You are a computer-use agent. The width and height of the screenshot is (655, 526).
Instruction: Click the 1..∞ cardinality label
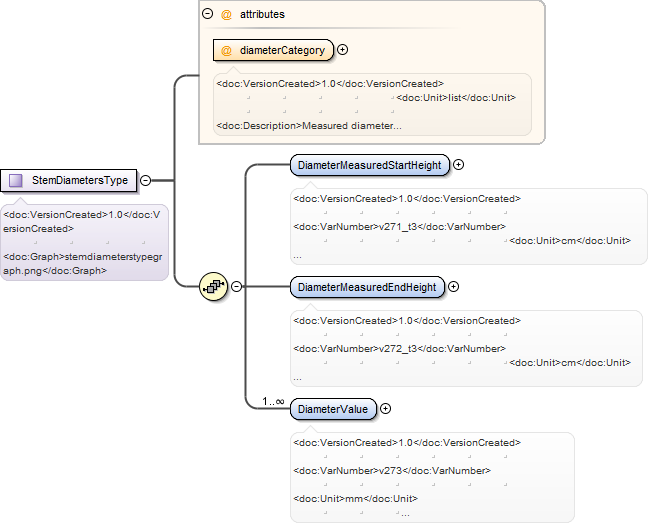(x=274, y=401)
